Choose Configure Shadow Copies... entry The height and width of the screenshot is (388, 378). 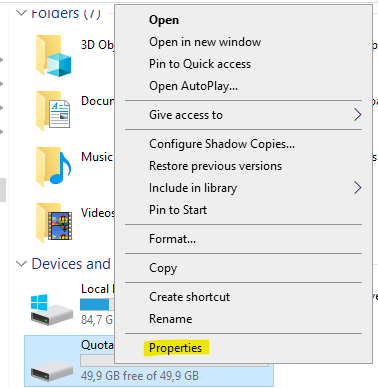[222, 144]
